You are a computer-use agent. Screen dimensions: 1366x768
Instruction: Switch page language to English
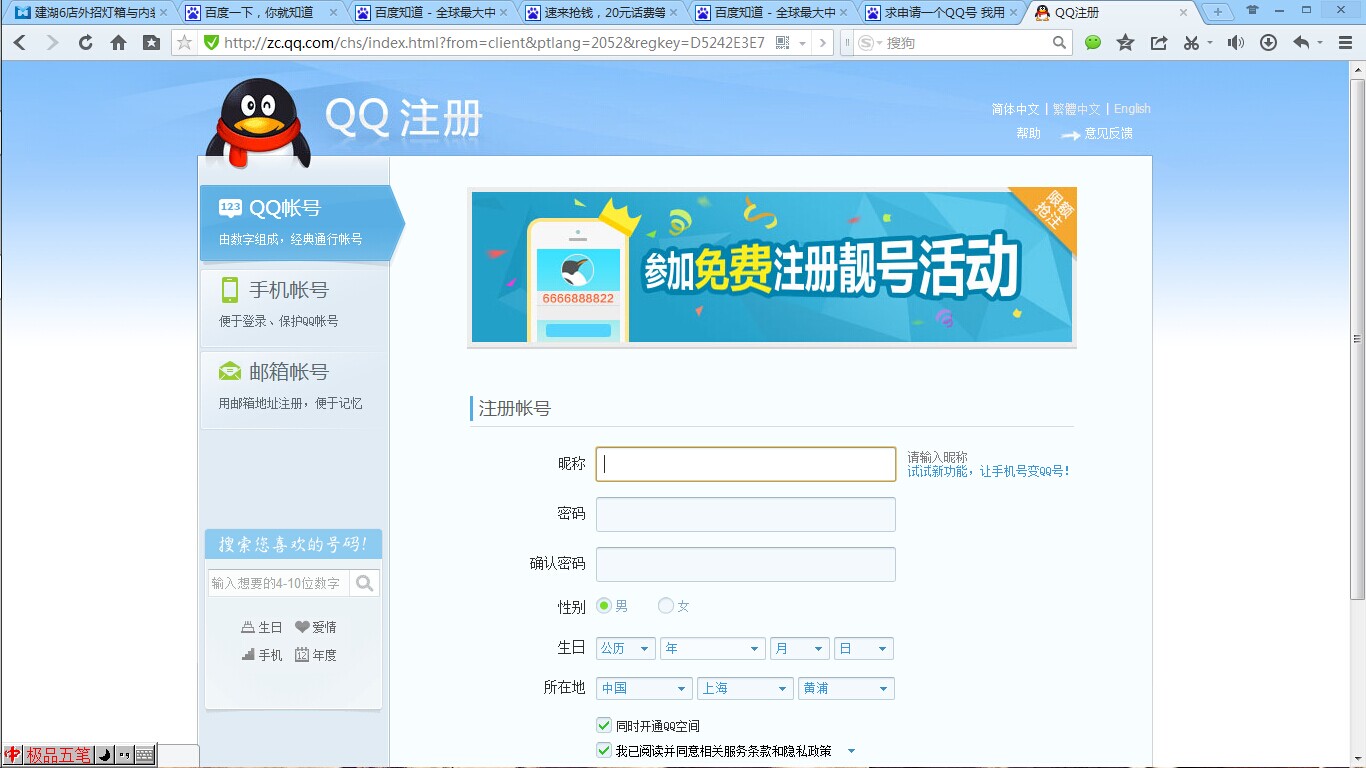pos(1132,108)
